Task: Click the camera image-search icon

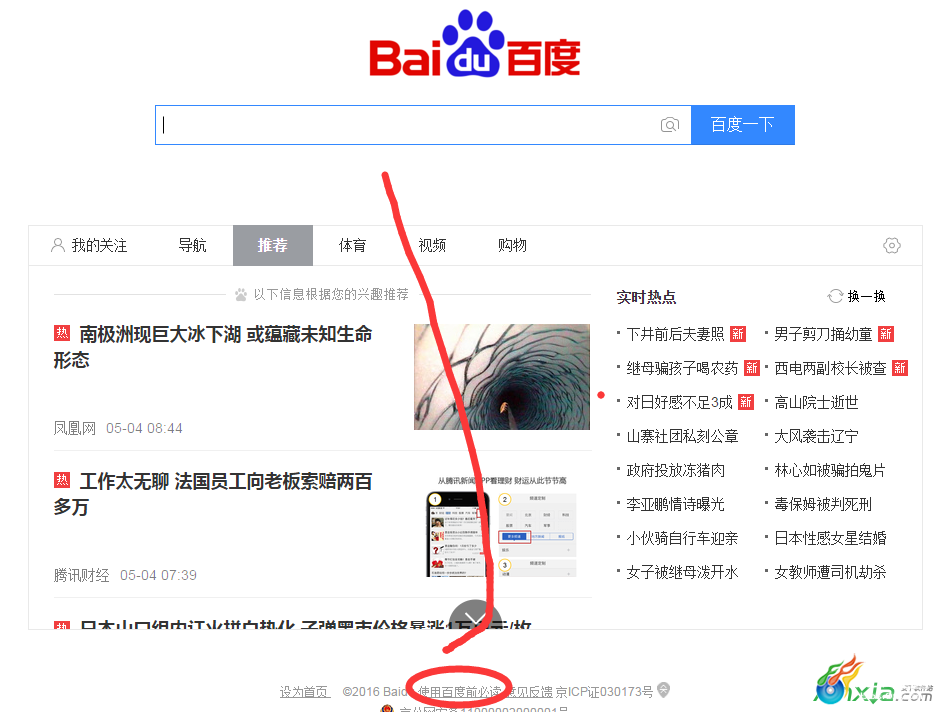Action: [670, 125]
